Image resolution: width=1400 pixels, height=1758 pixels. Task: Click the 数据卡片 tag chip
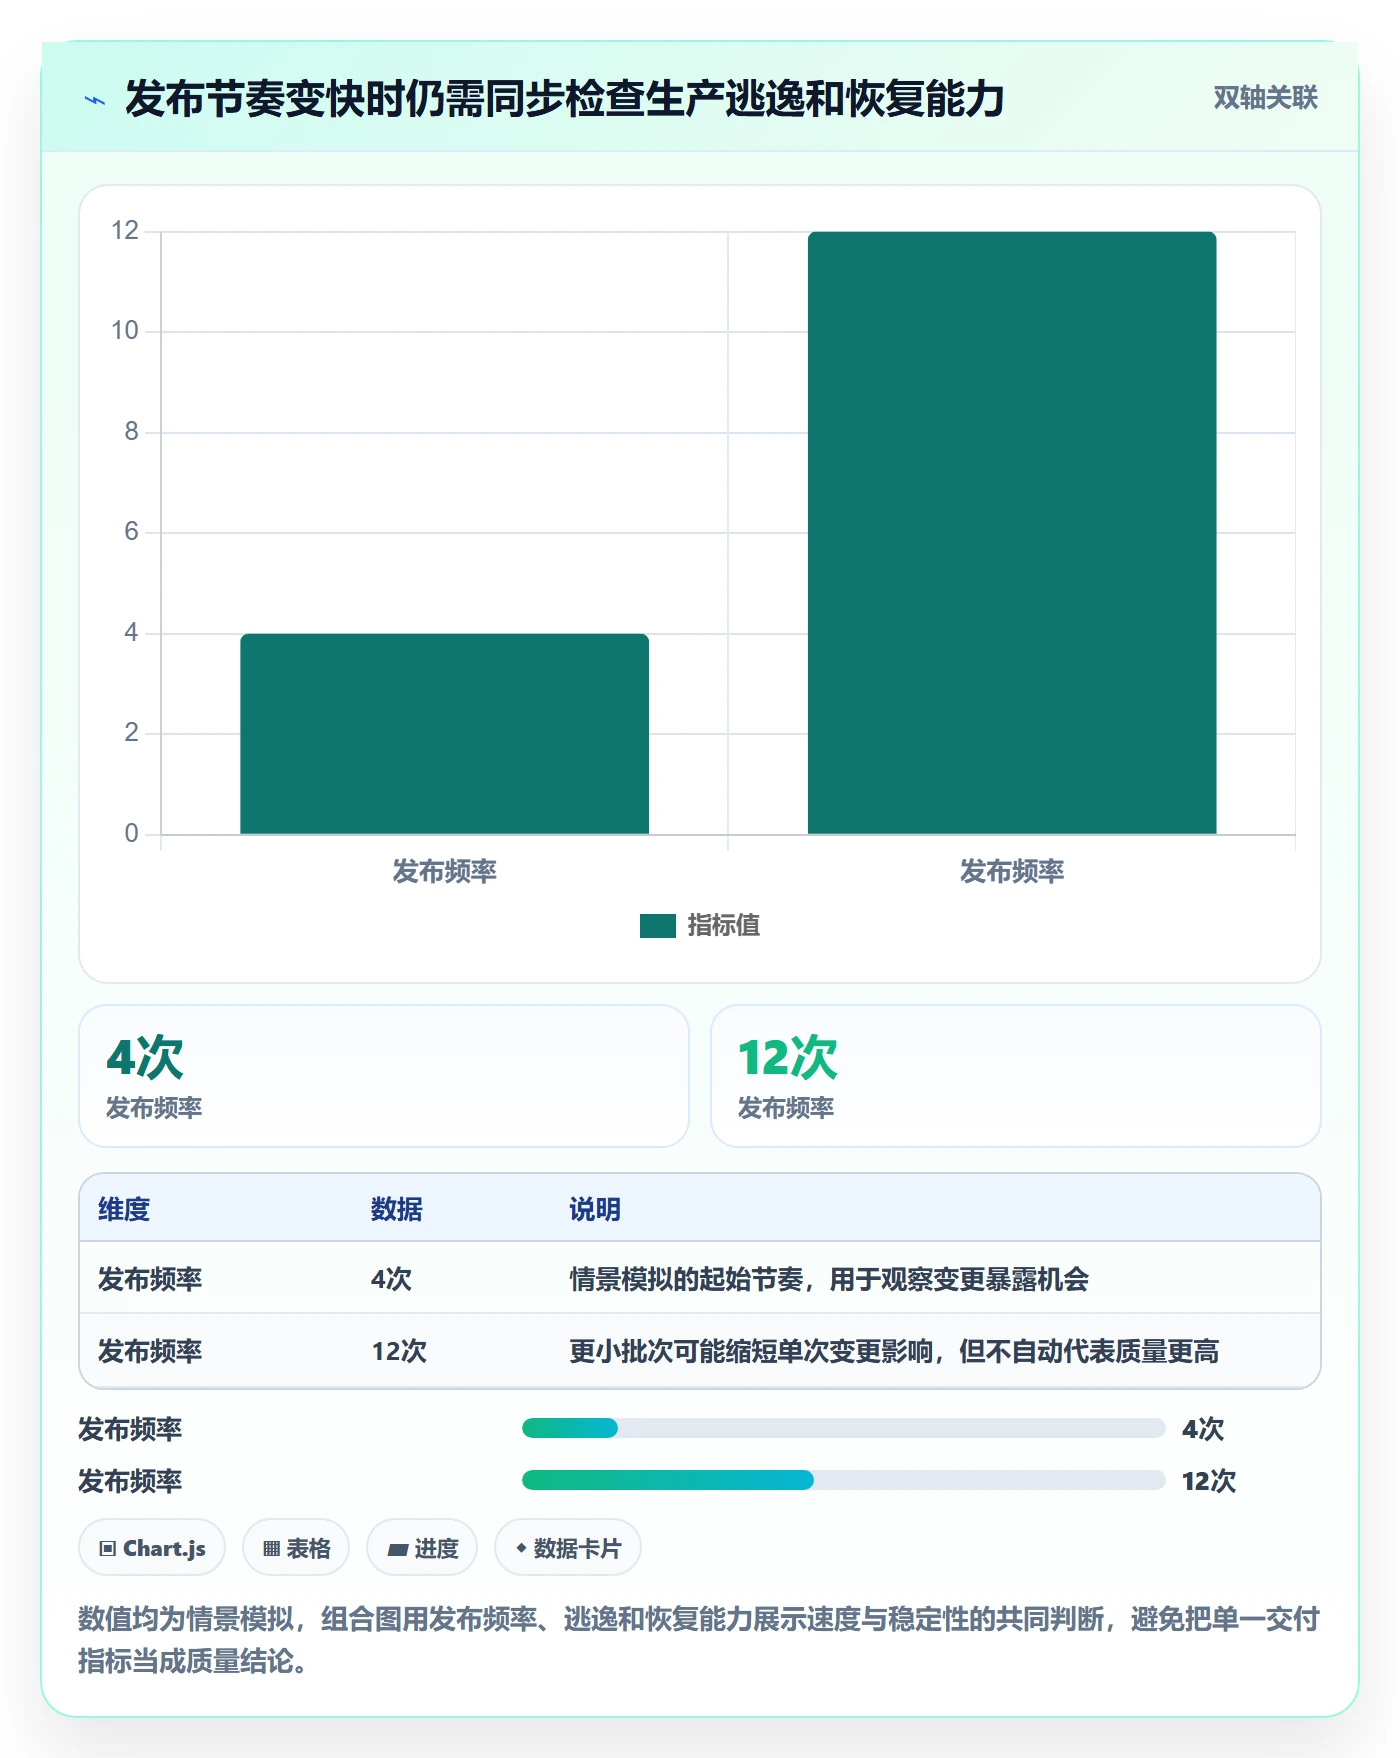pyautogui.click(x=568, y=1548)
